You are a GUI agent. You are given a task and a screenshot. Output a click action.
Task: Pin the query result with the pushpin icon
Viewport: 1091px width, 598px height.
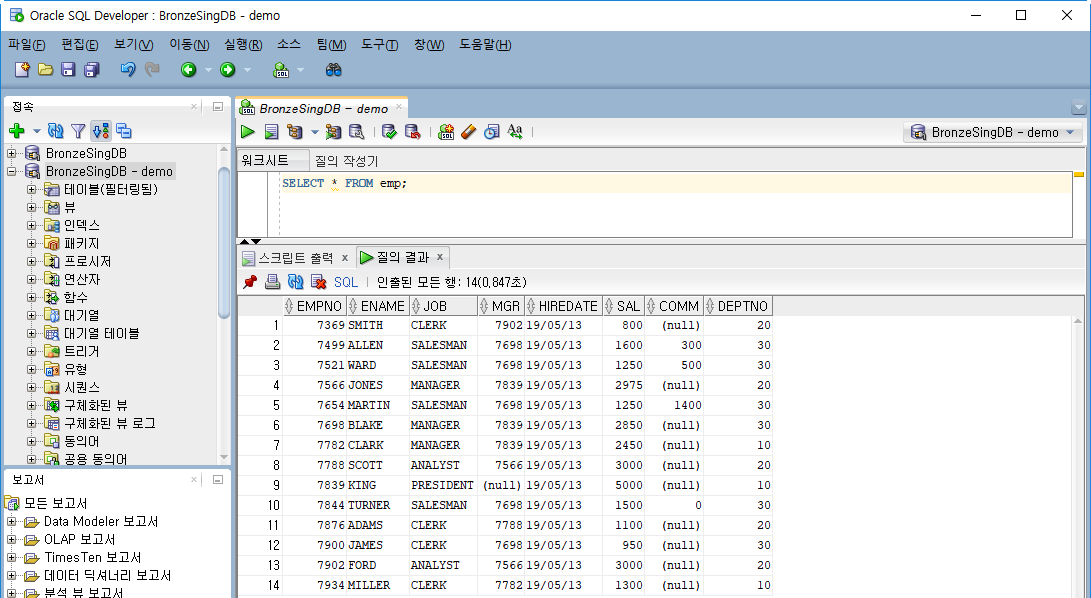coord(250,282)
